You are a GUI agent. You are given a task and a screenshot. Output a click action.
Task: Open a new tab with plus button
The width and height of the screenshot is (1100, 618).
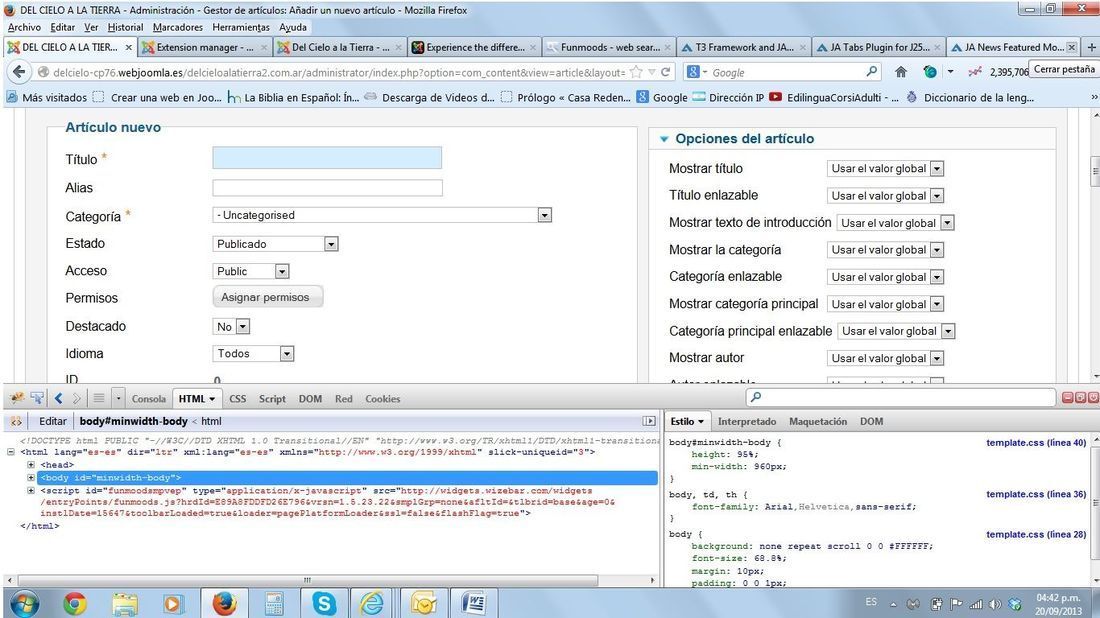1091,47
